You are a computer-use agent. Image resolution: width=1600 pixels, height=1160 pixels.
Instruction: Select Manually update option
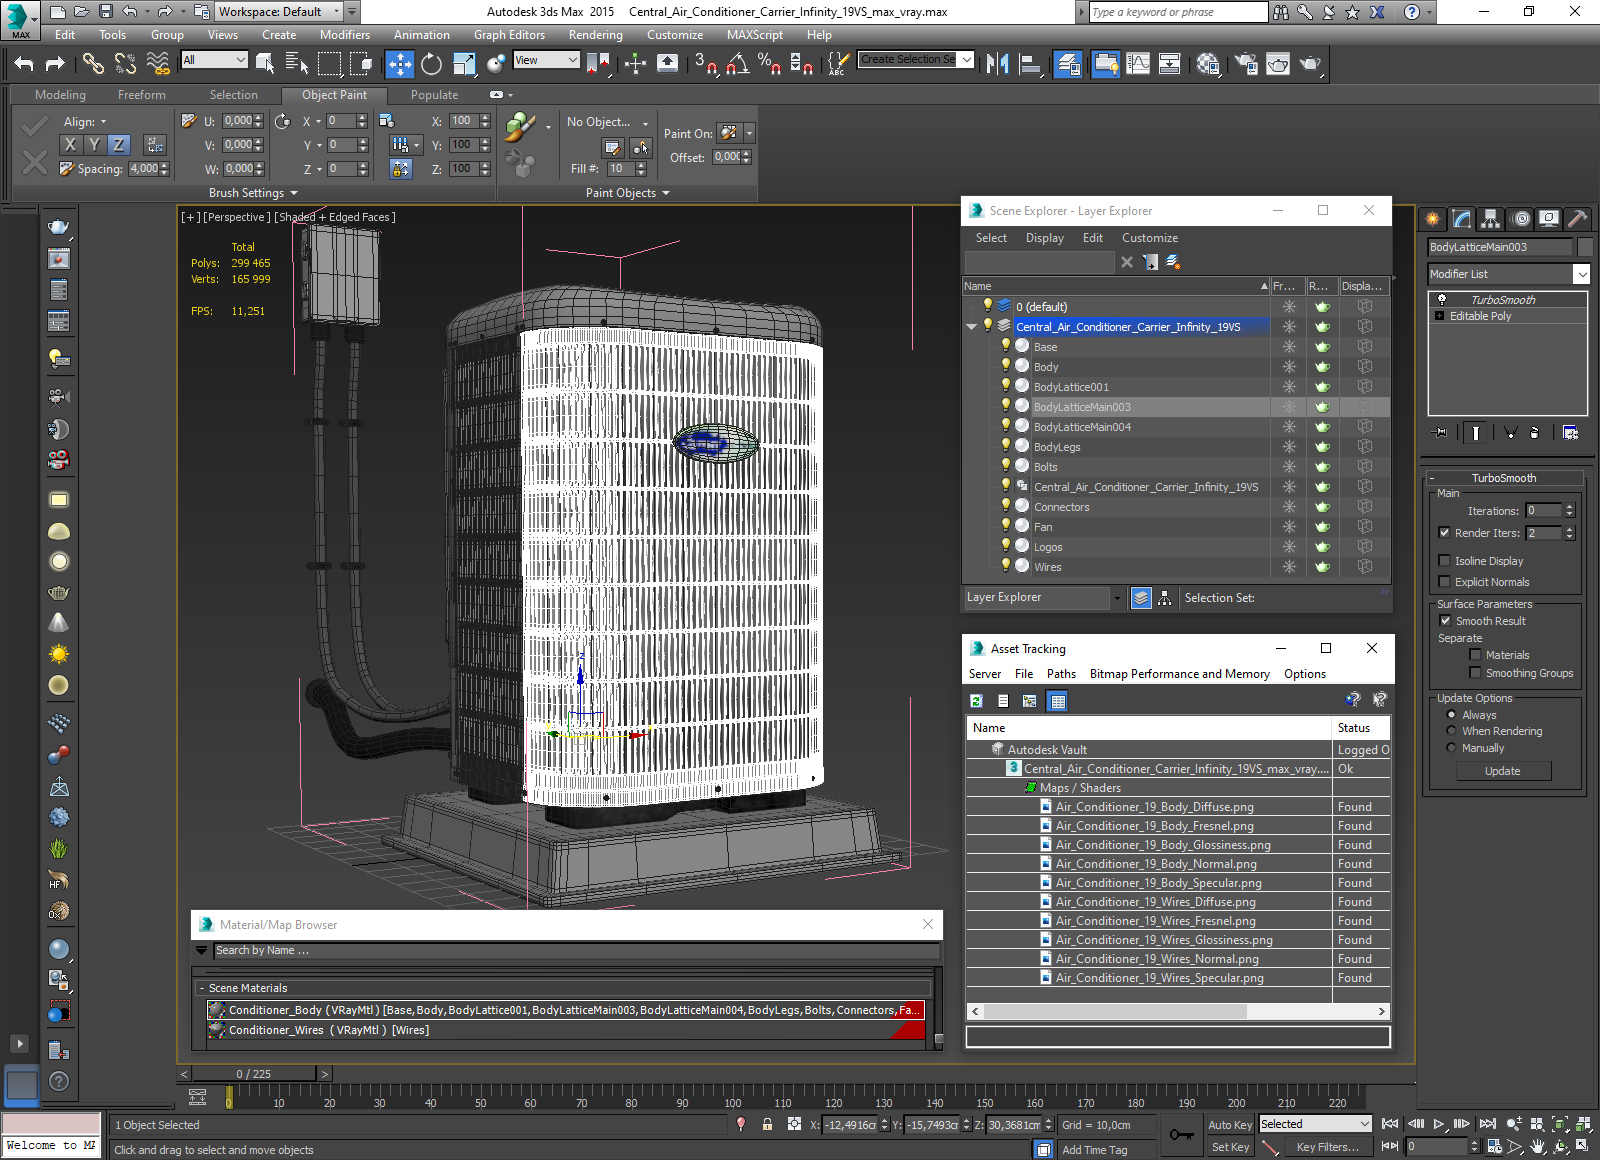(x=1452, y=748)
